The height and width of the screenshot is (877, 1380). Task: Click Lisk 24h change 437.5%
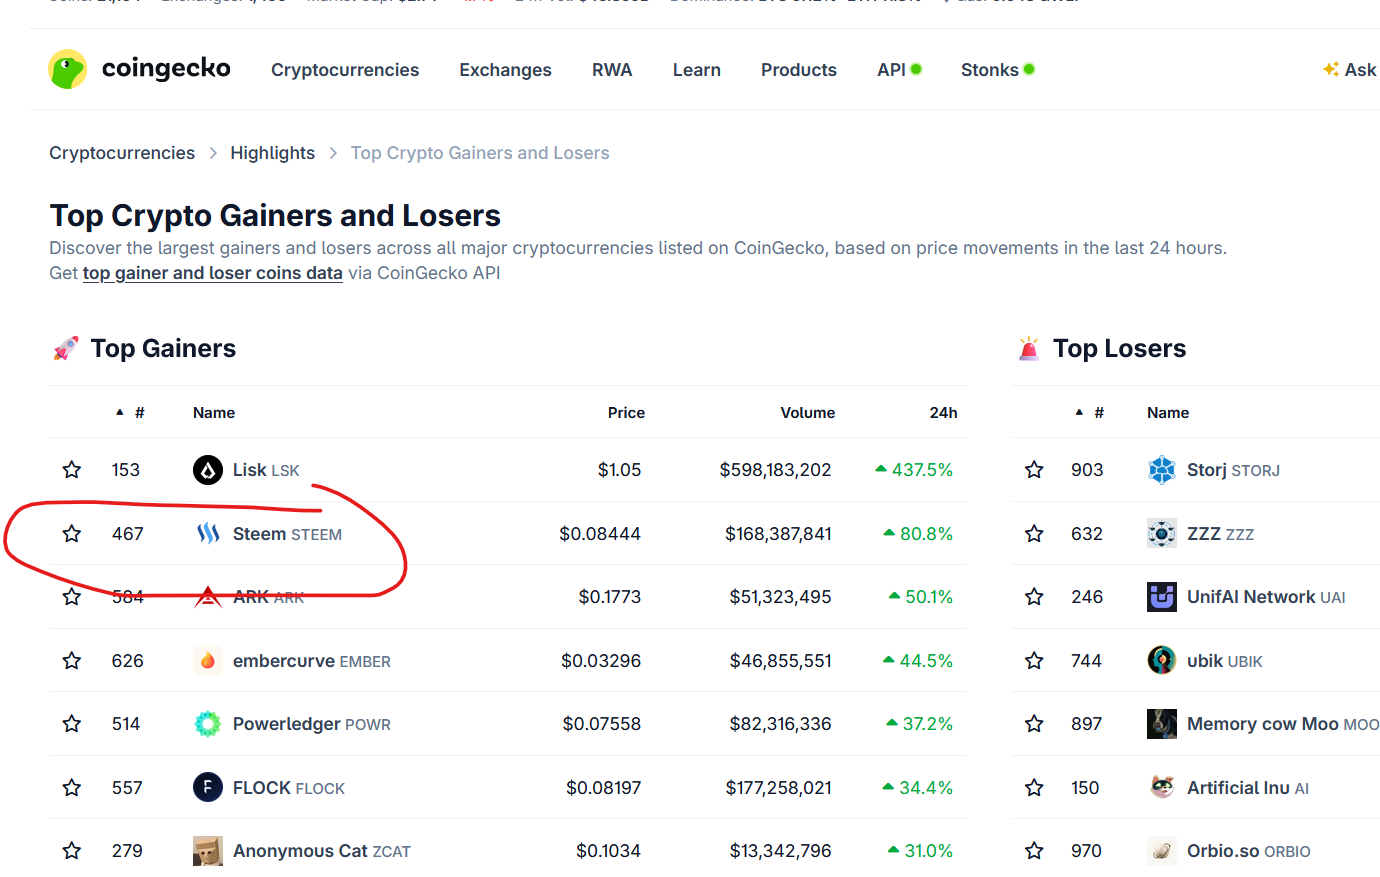point(914,470)
